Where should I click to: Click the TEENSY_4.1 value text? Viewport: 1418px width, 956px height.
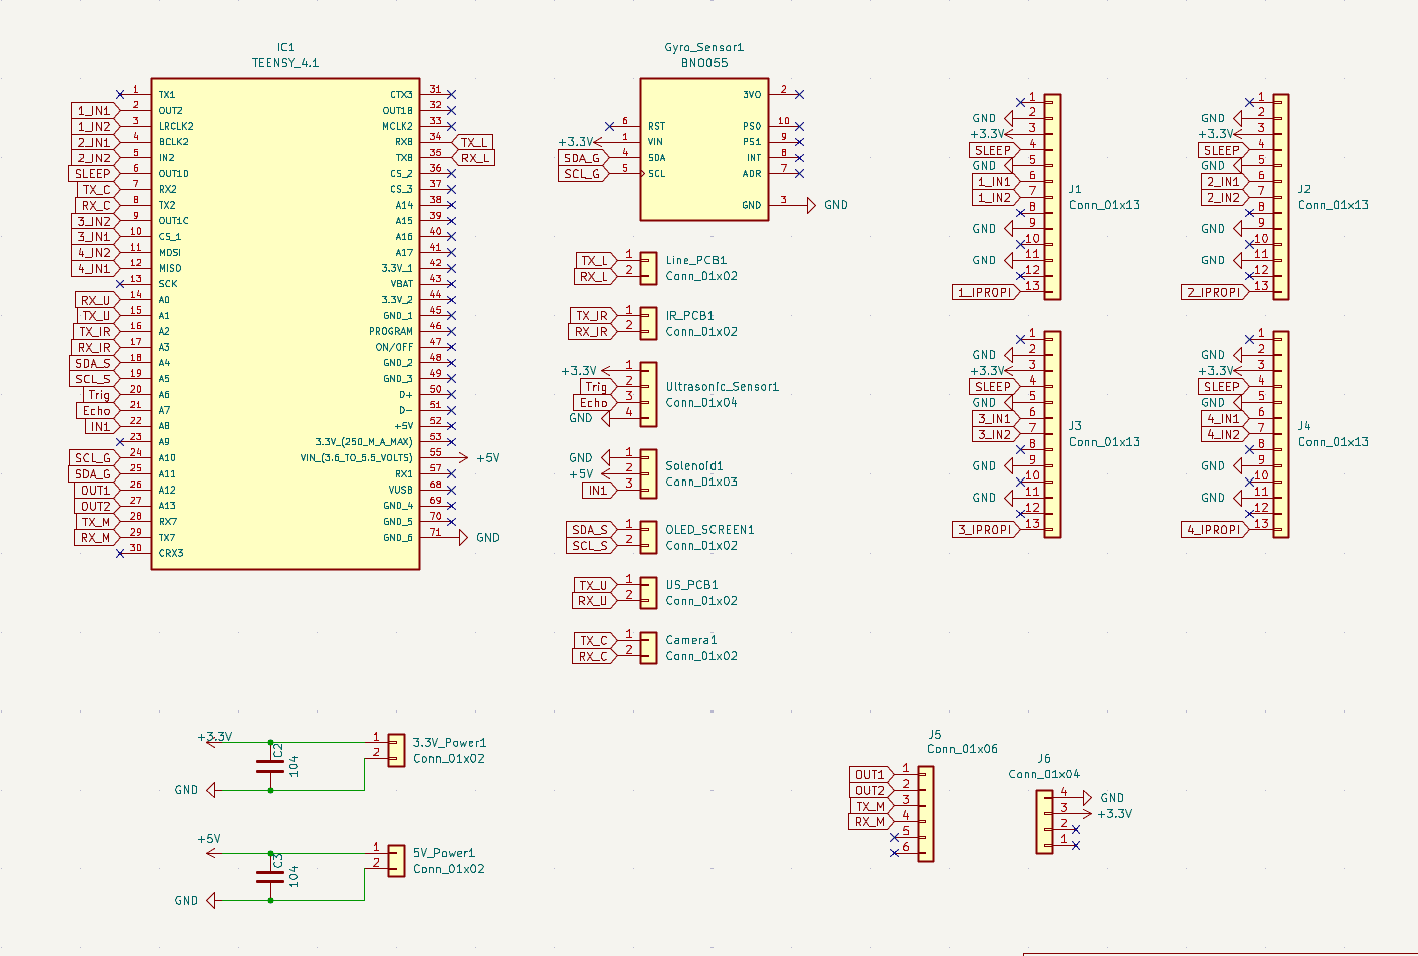(x=285, y=63)
